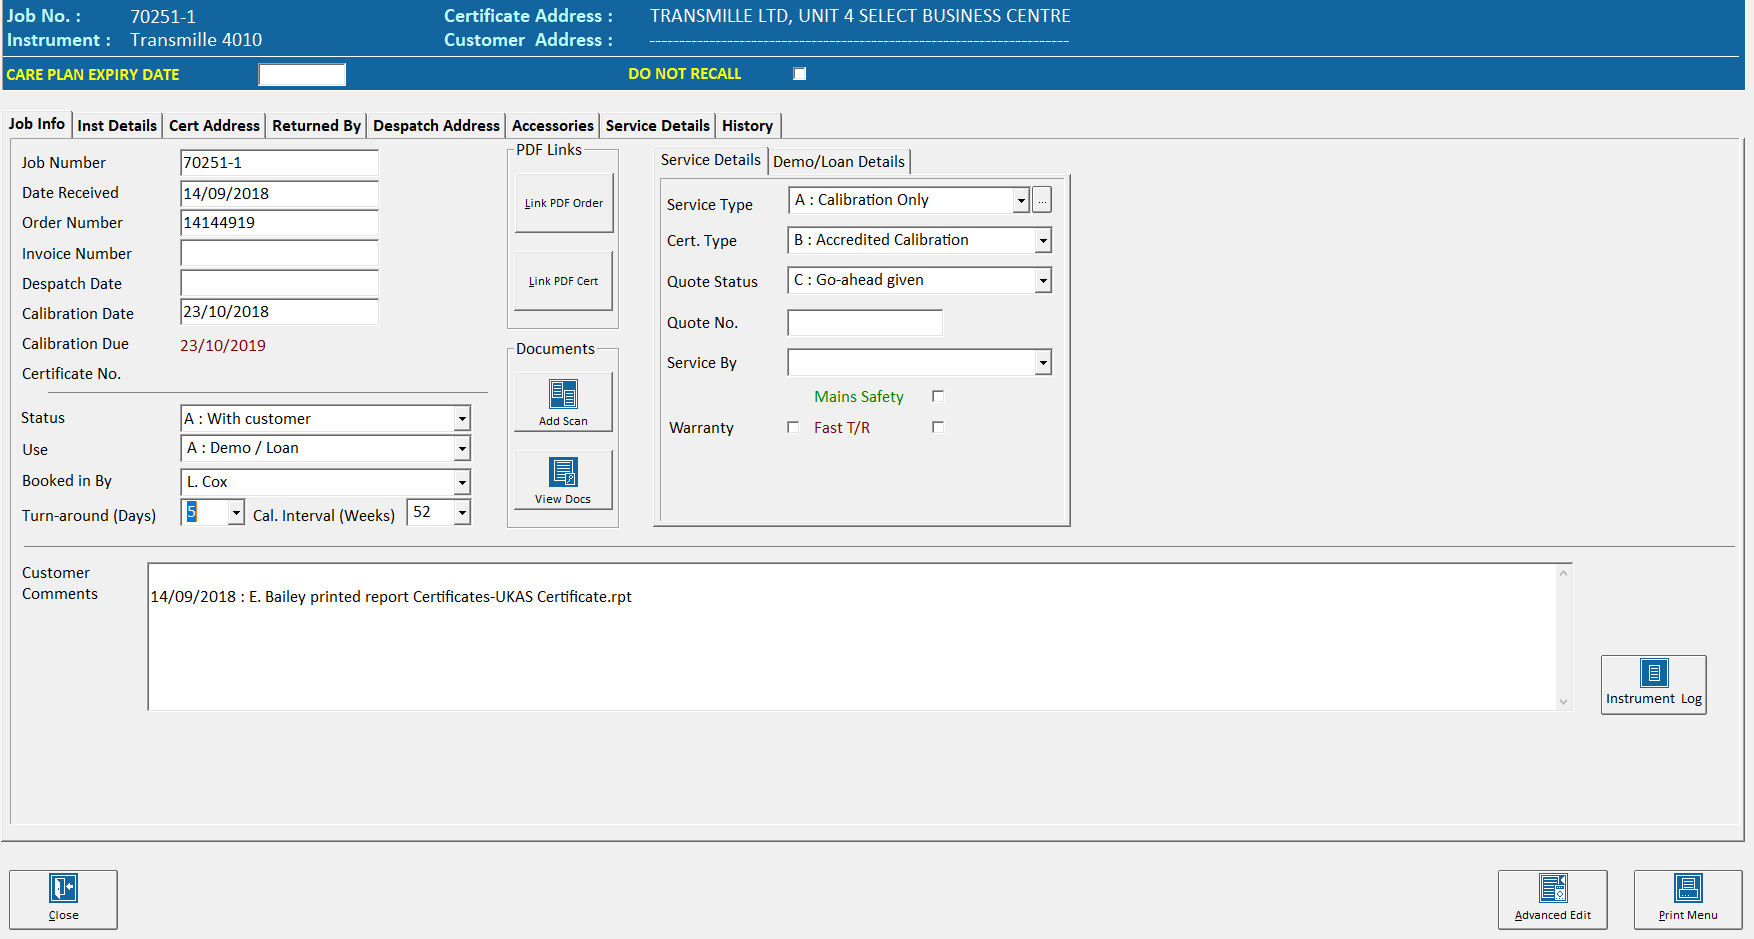Click the Certificate Address text in header

click(x=860, y=16)
